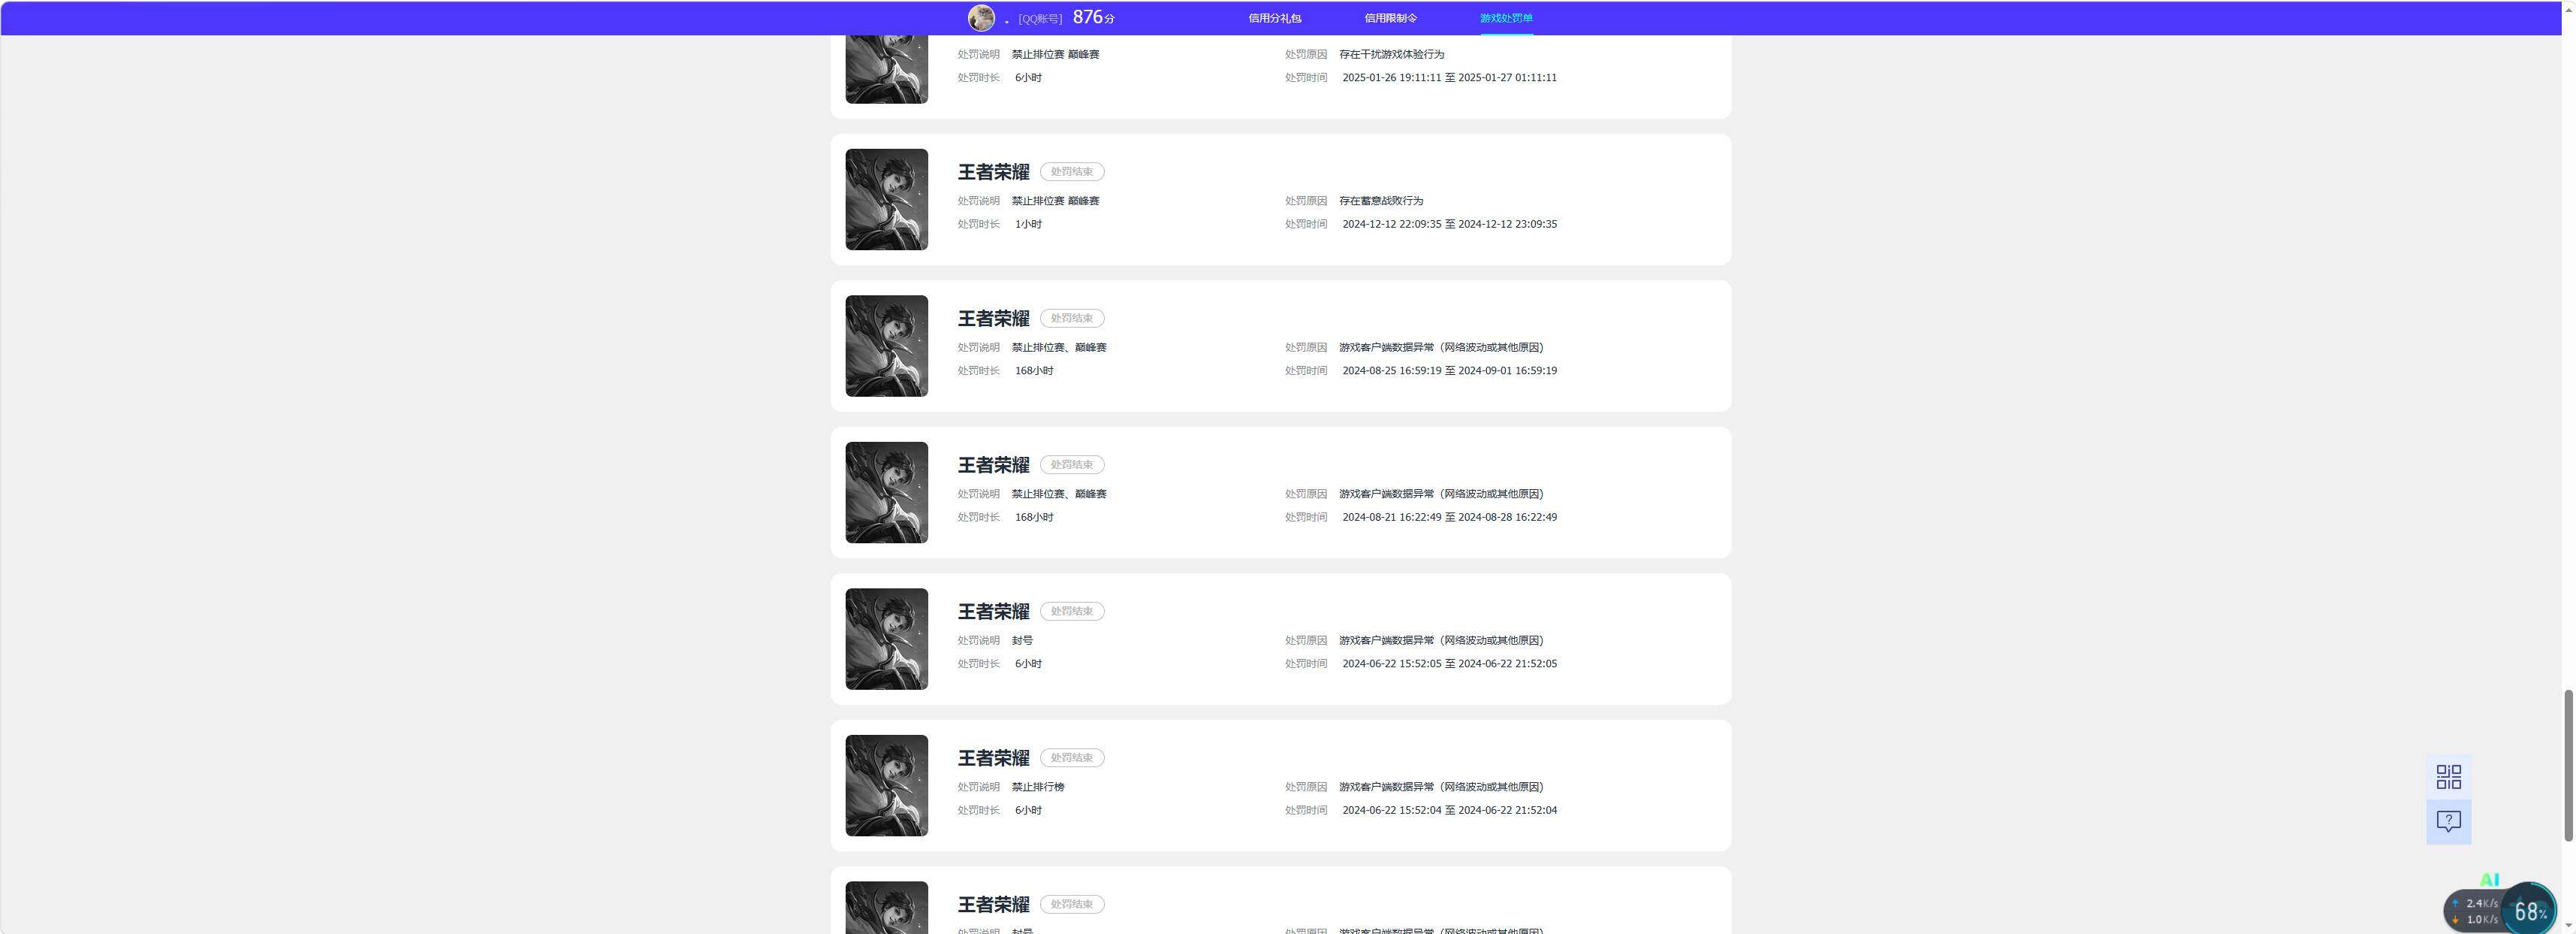This screenshot has width=2576, height=934.
Task: Click the time range starting 2024-08-21 16:22:49
Action: pyautogui.click(x=1449, y=517)
